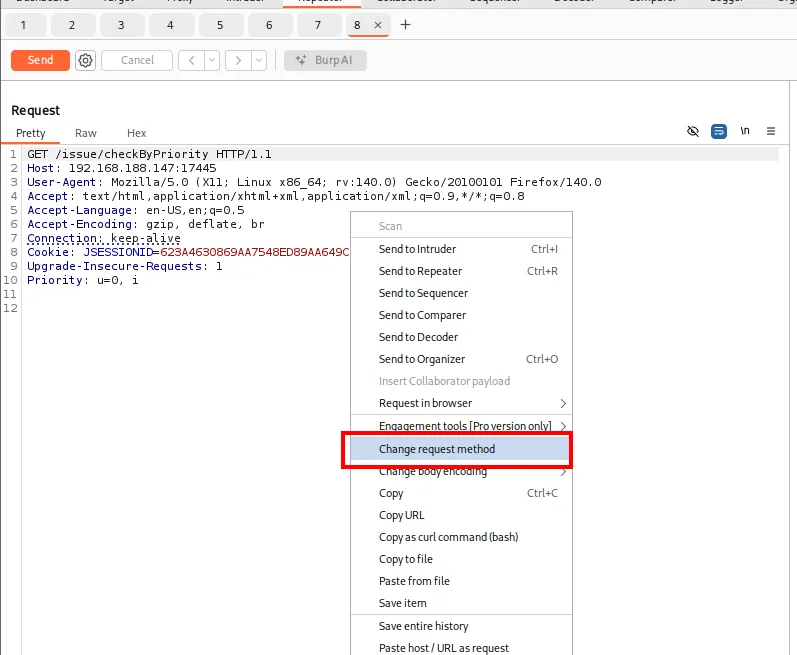Open Repeater tab 6
Screen dimensions: 797x655
(269, 25)
